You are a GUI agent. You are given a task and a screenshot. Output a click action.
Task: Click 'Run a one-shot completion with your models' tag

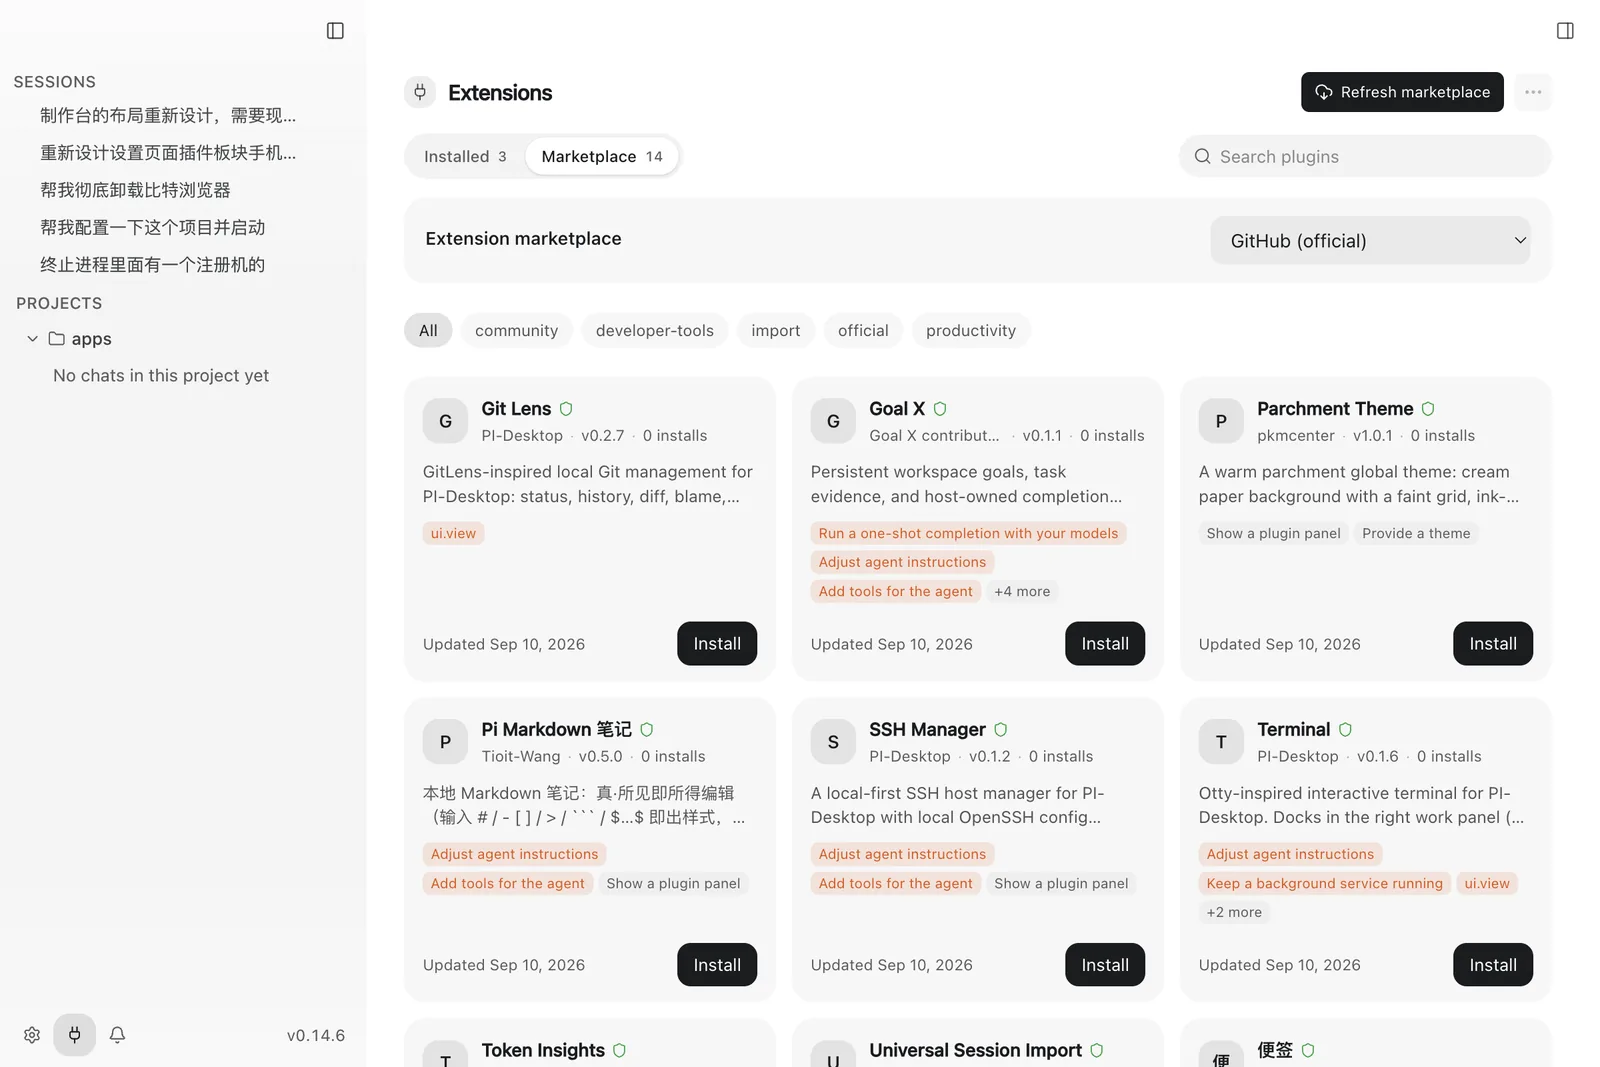coord(968,534)
